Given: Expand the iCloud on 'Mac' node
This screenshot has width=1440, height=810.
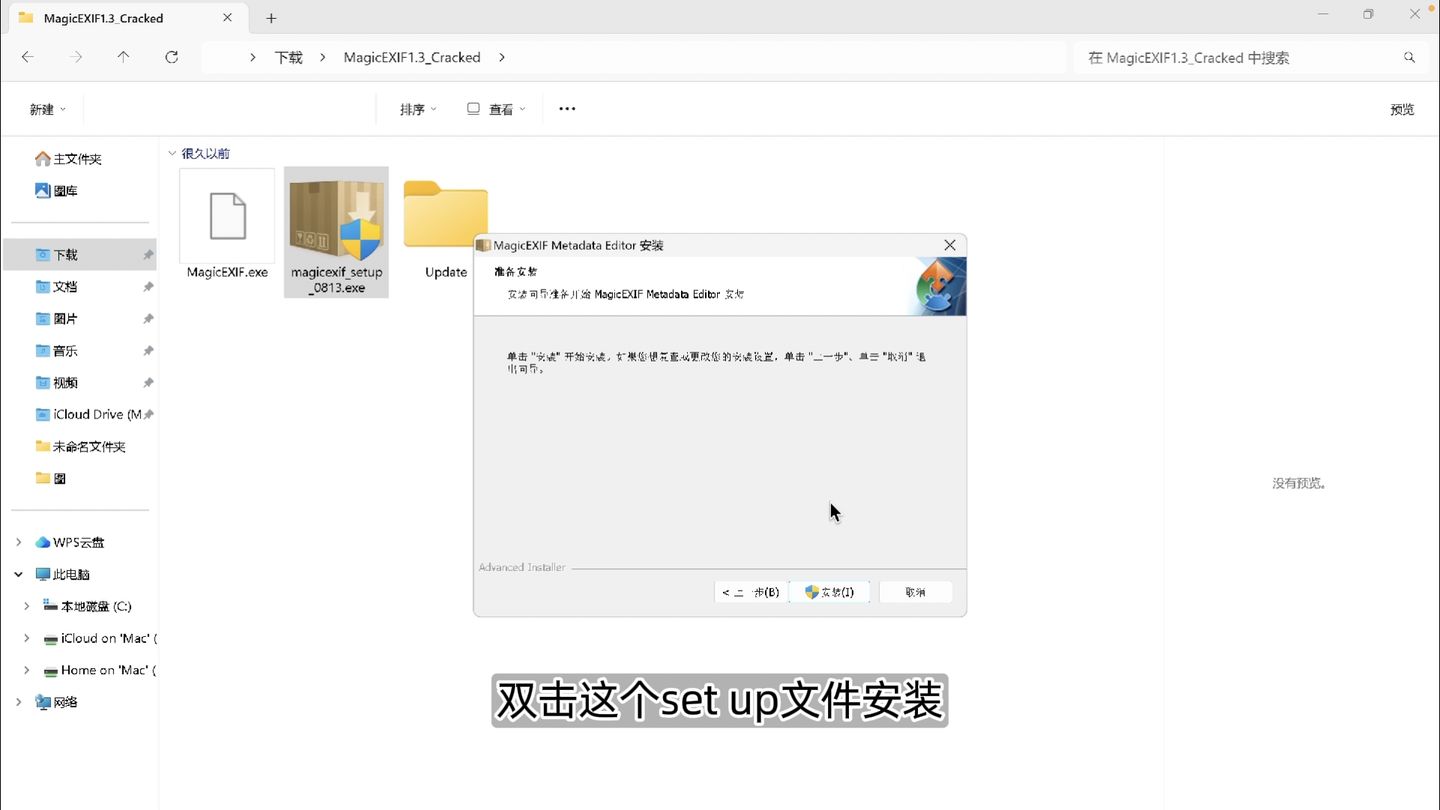Looking at the screenshot, I should coord(27,638).
